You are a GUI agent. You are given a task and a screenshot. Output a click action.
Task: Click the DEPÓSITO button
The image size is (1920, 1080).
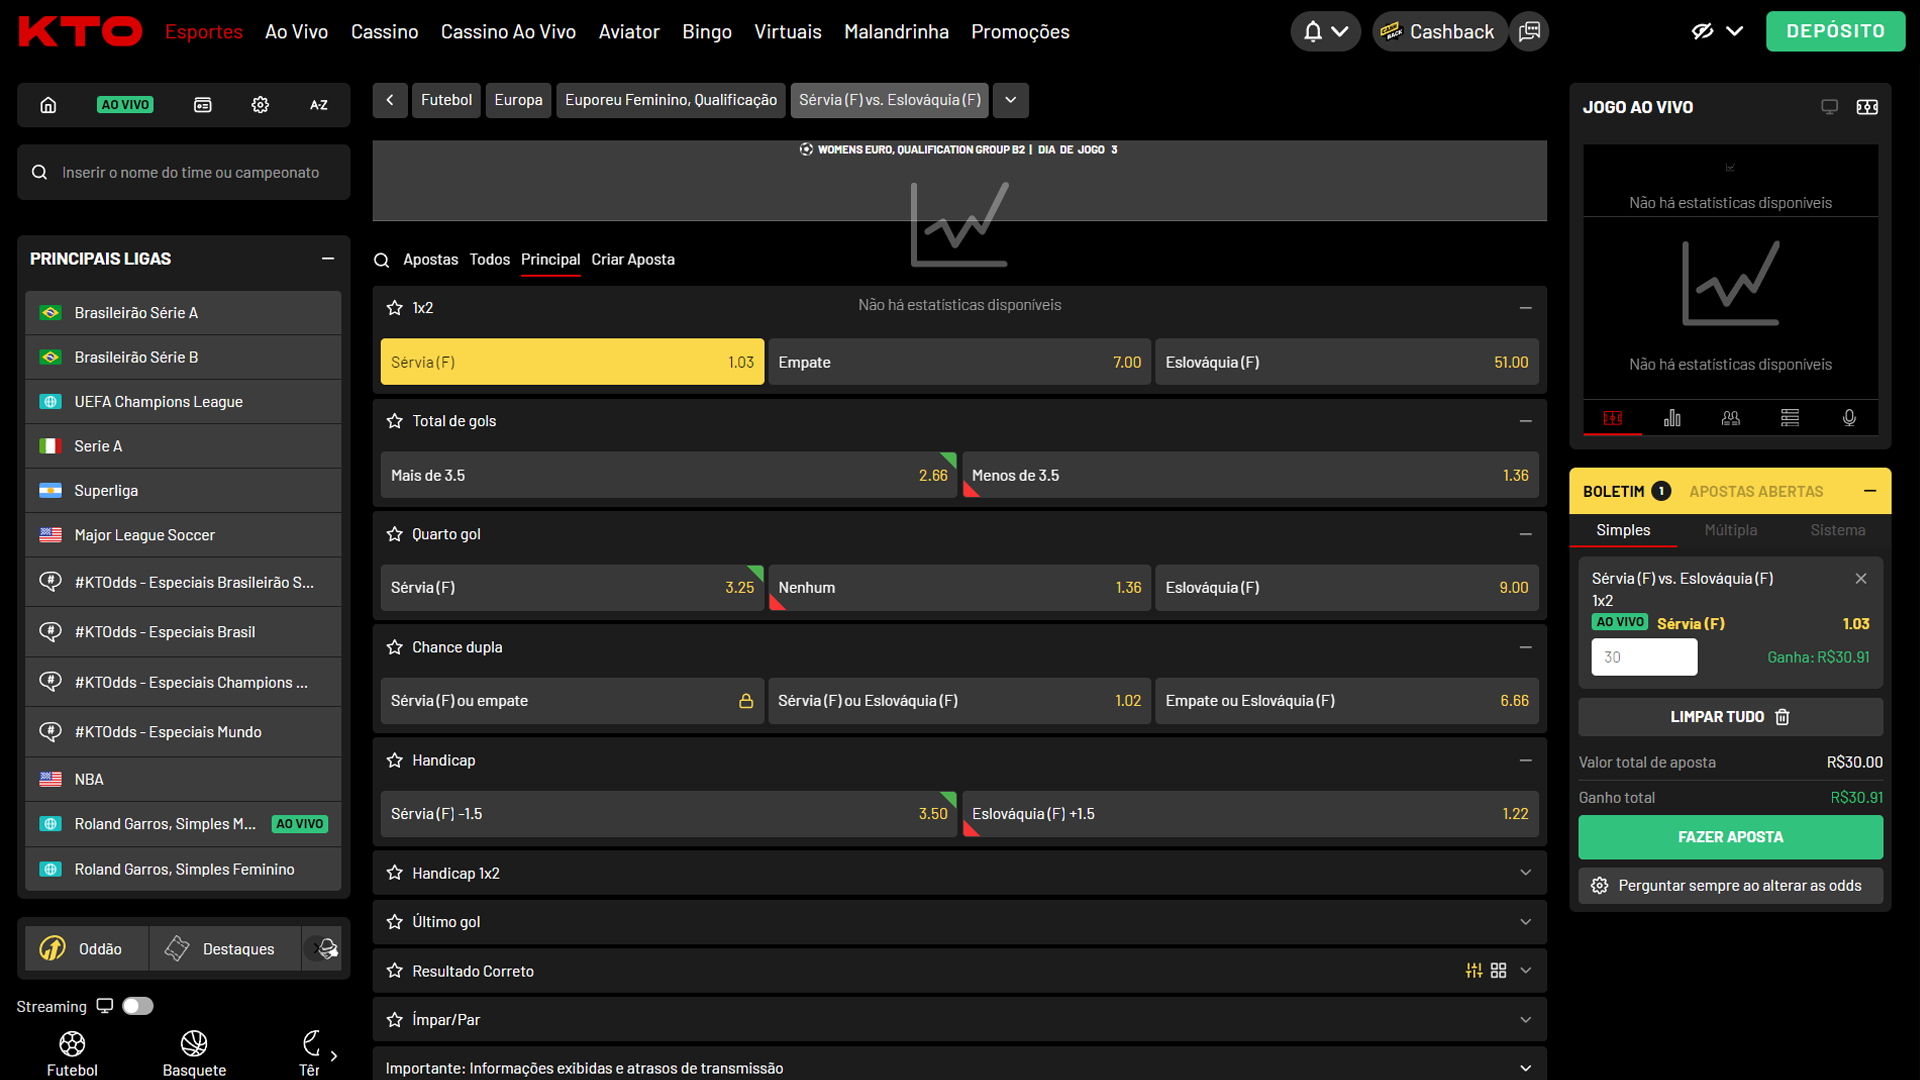pos(1835,32)
